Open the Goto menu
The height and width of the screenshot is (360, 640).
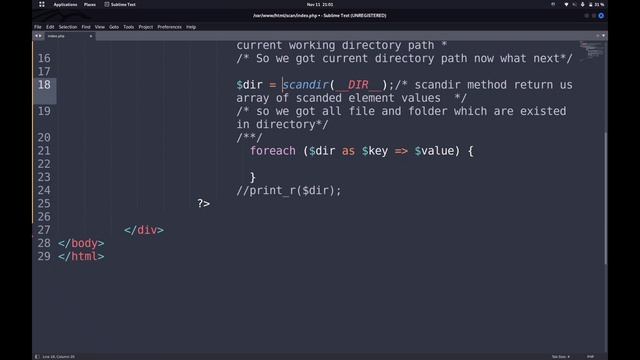pos(114,27)
